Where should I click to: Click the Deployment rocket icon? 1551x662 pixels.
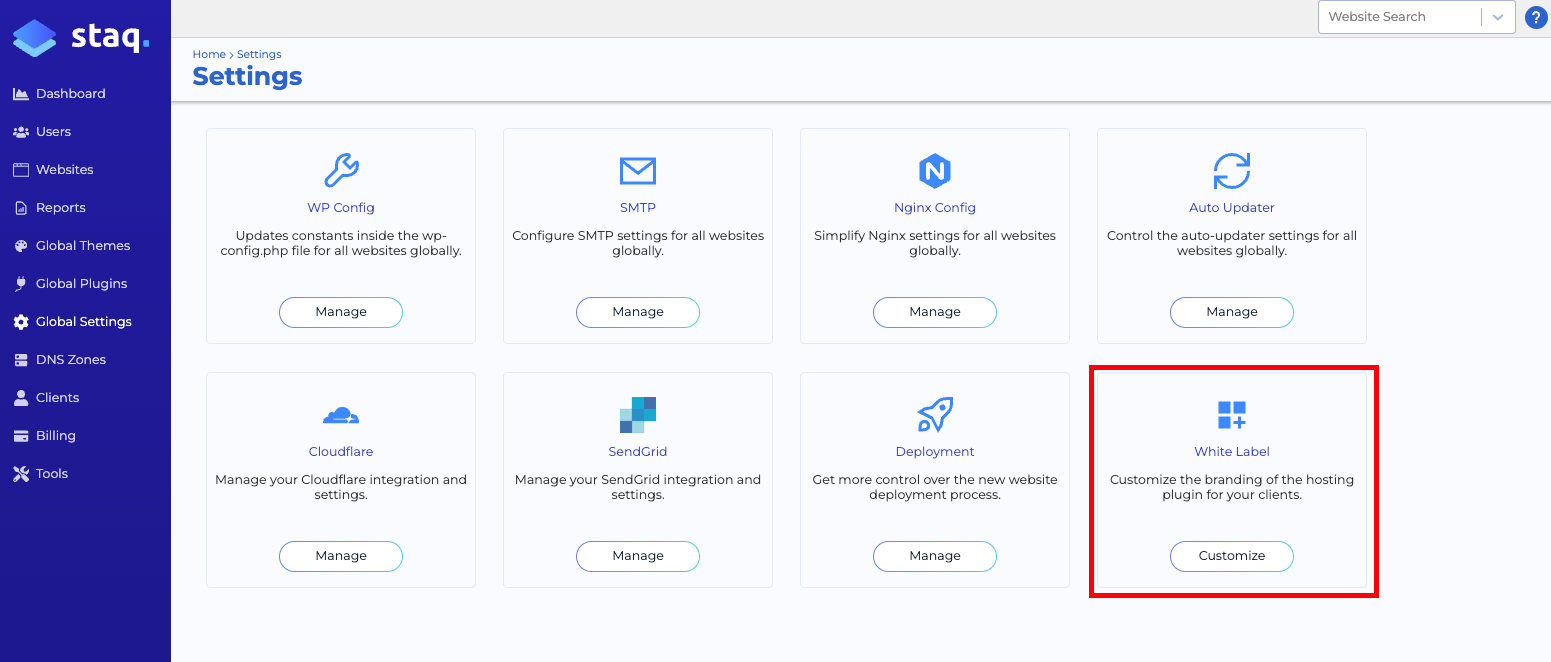[934, 415]
